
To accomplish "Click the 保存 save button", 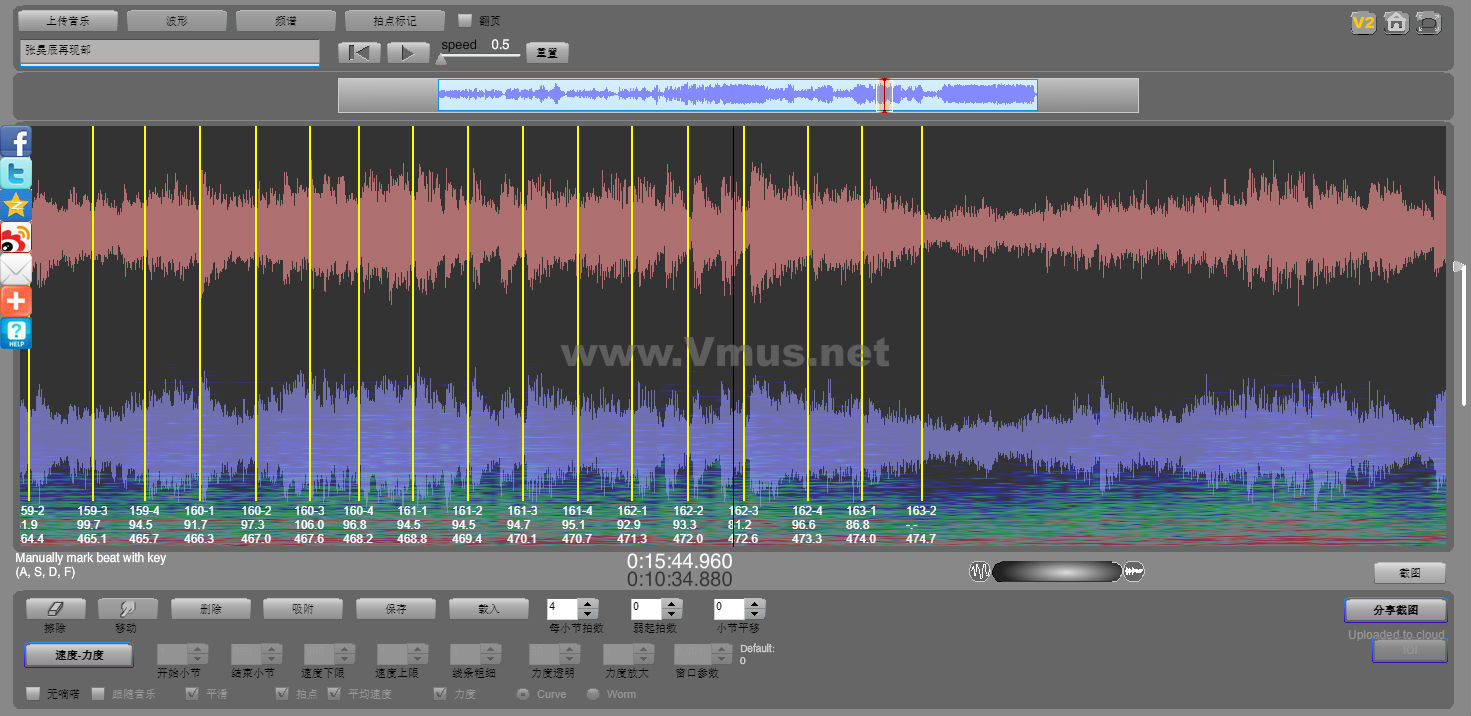I will coord(395,608).
